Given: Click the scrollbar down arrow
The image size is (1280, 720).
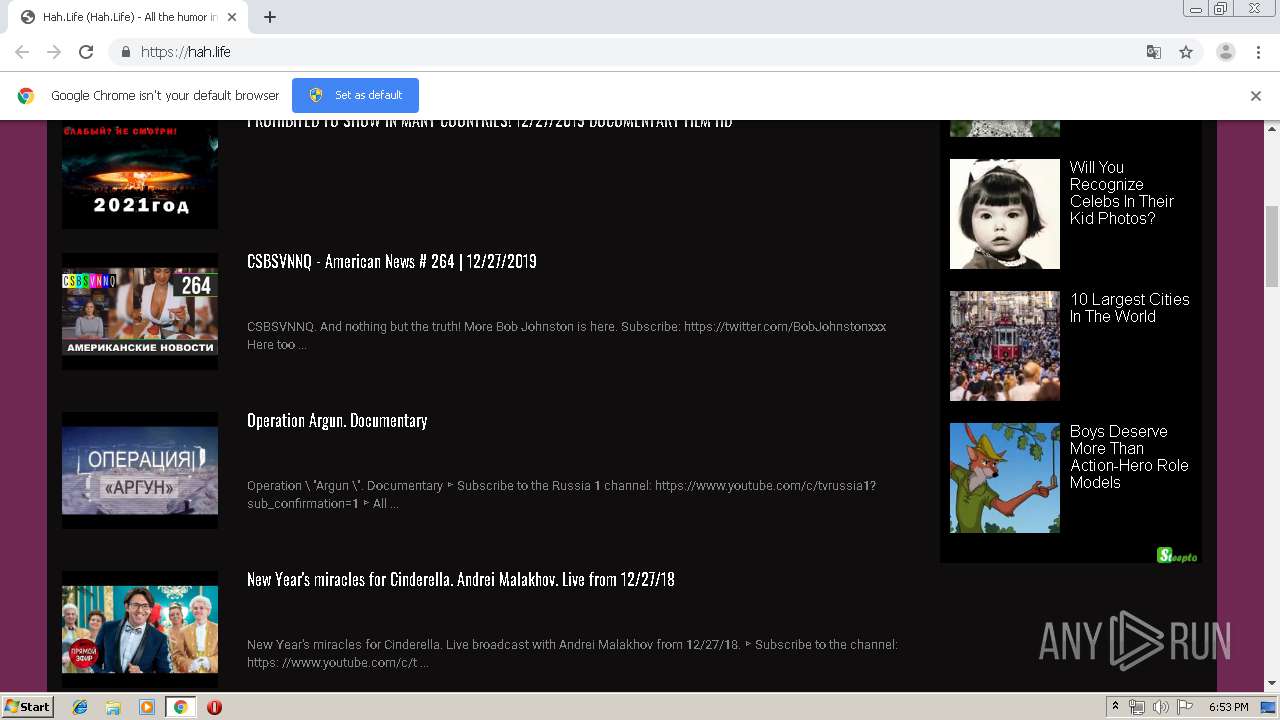Looking at the screenshot, I should pyautogui.click(x=1271, y=684).
